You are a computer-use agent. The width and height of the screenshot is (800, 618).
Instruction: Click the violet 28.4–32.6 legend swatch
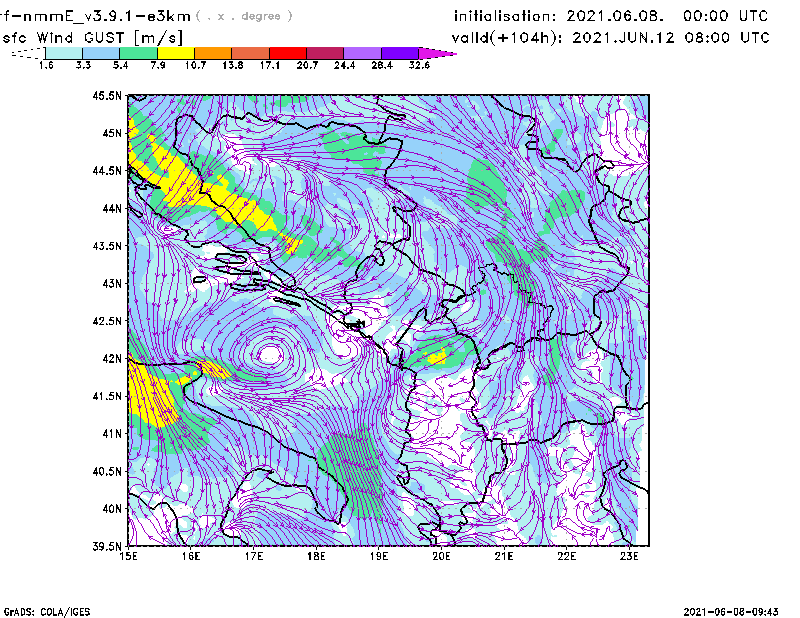point(399,53)
